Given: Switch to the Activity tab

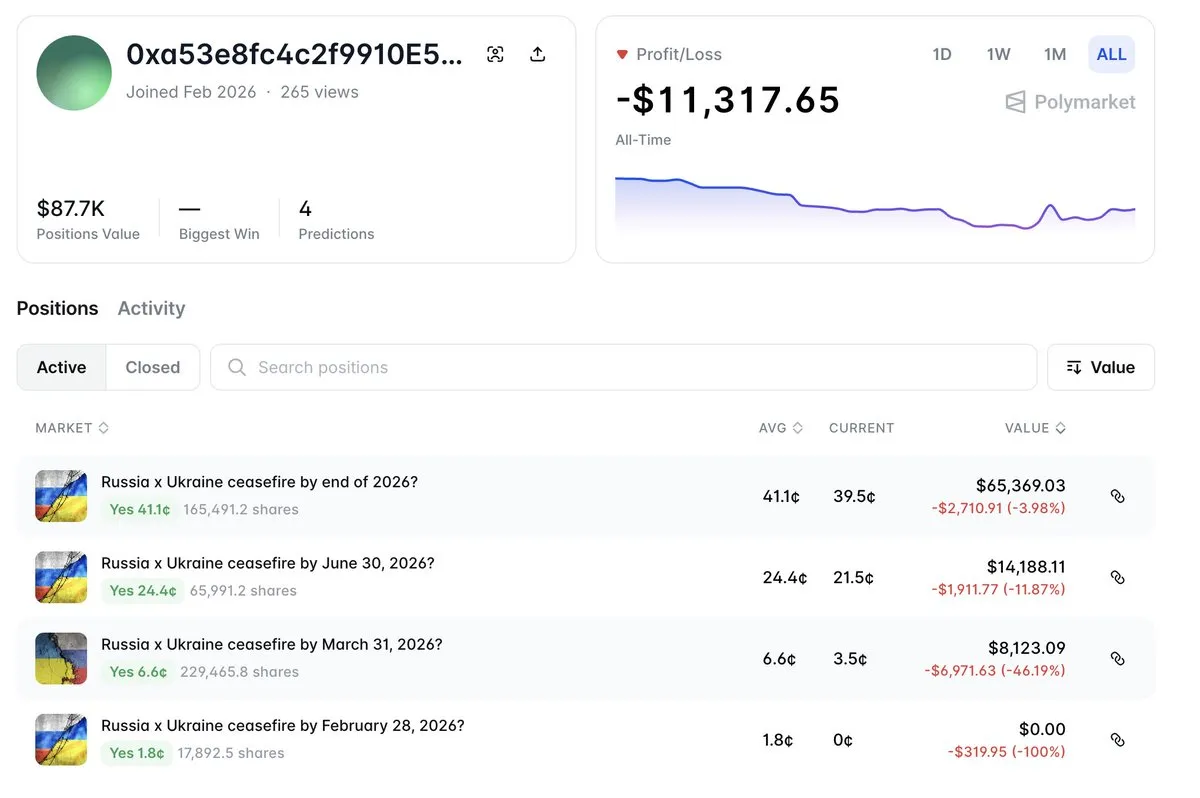Looking at the screenshot, I should [x=151, y=308].
